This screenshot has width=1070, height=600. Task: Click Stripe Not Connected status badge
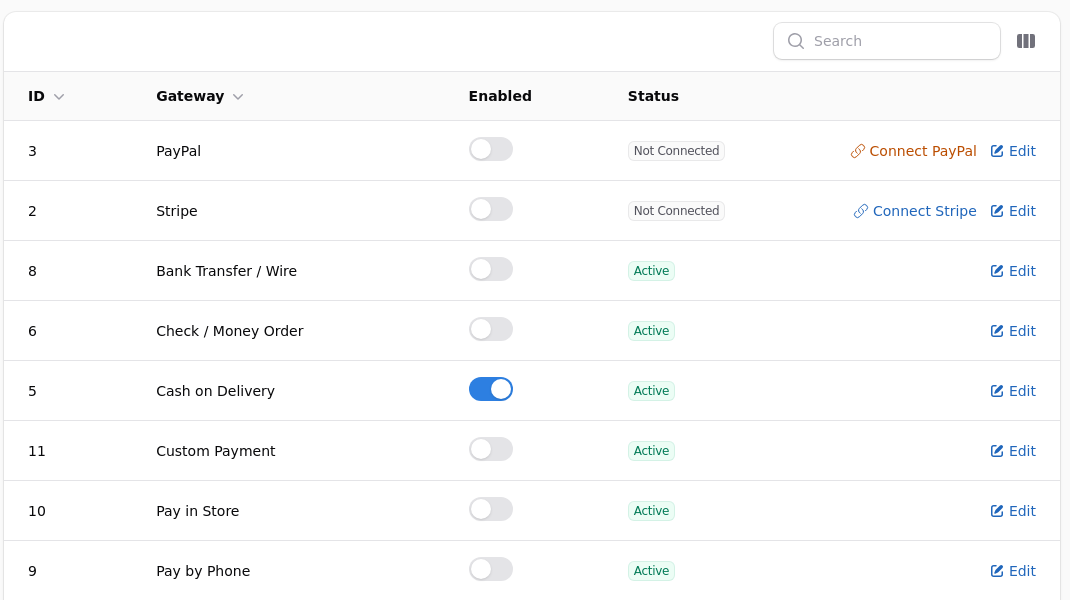pyautogui.click(x=676, y=211)
